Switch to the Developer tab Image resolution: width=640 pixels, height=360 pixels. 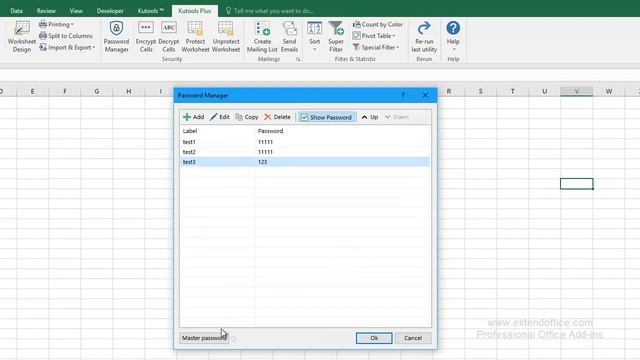(110, 11)
